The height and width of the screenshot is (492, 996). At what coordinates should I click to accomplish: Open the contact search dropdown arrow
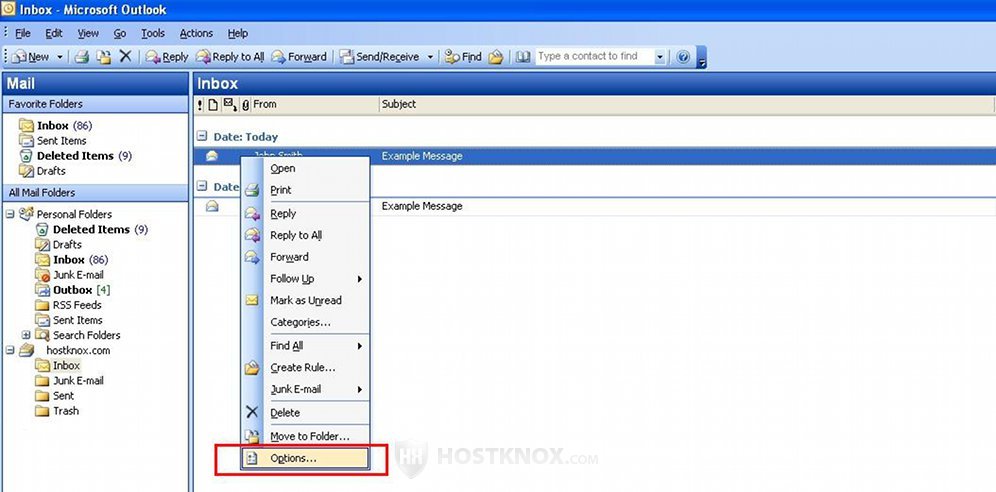click(x=659, y=57)
